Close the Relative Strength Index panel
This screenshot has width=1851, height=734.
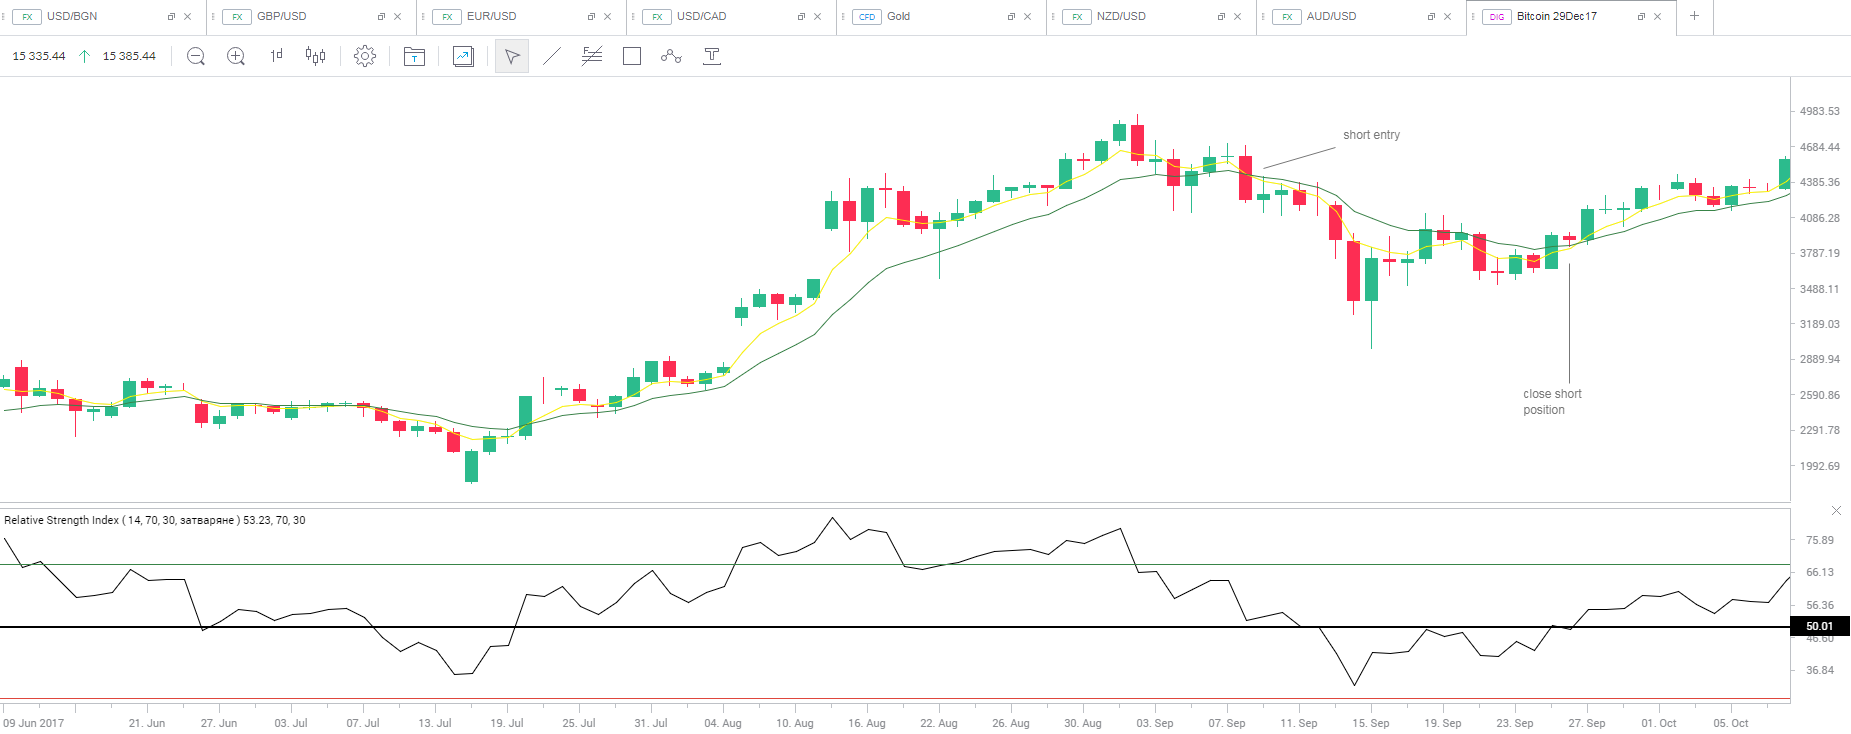[x=1836, y=511]
